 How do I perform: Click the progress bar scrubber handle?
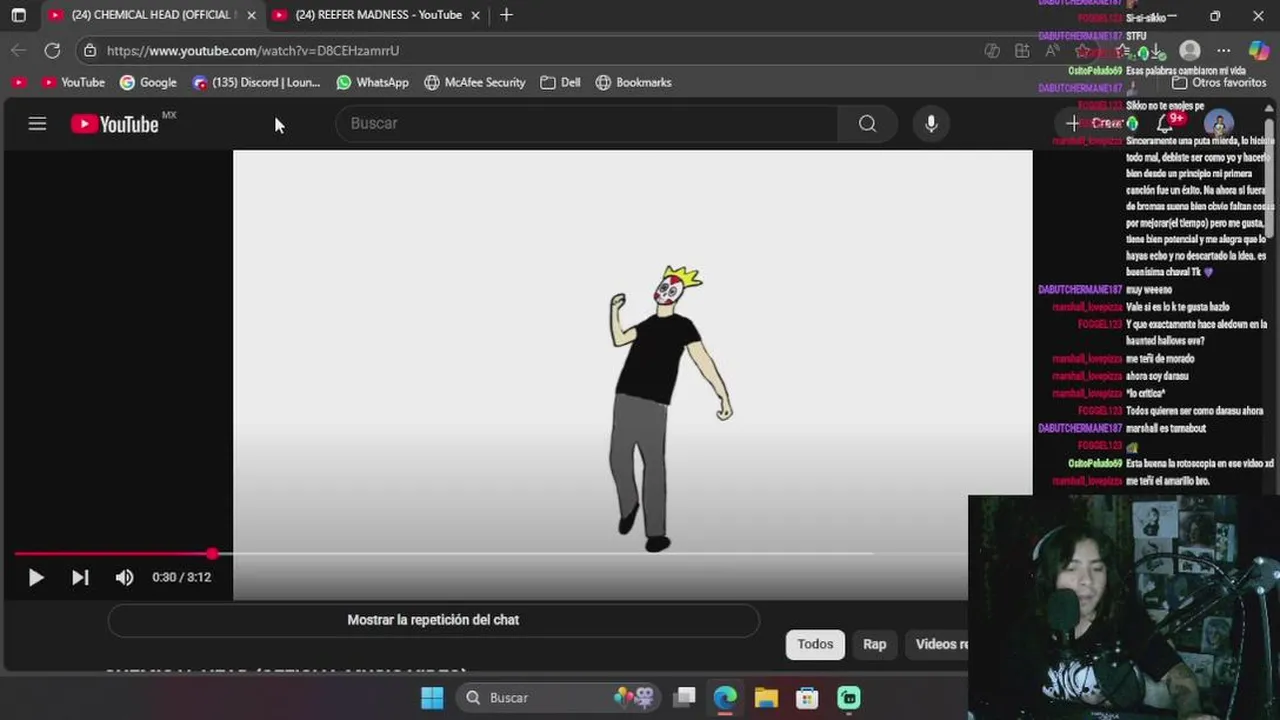(212, 553)
